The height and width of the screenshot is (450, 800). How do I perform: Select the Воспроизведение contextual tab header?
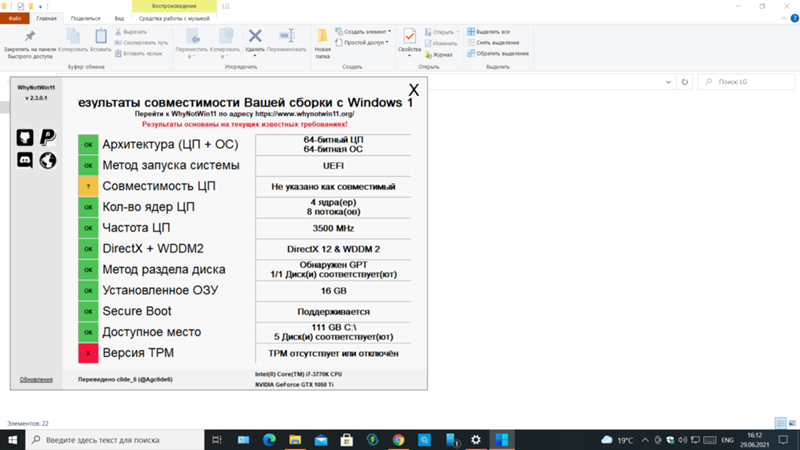174,6
